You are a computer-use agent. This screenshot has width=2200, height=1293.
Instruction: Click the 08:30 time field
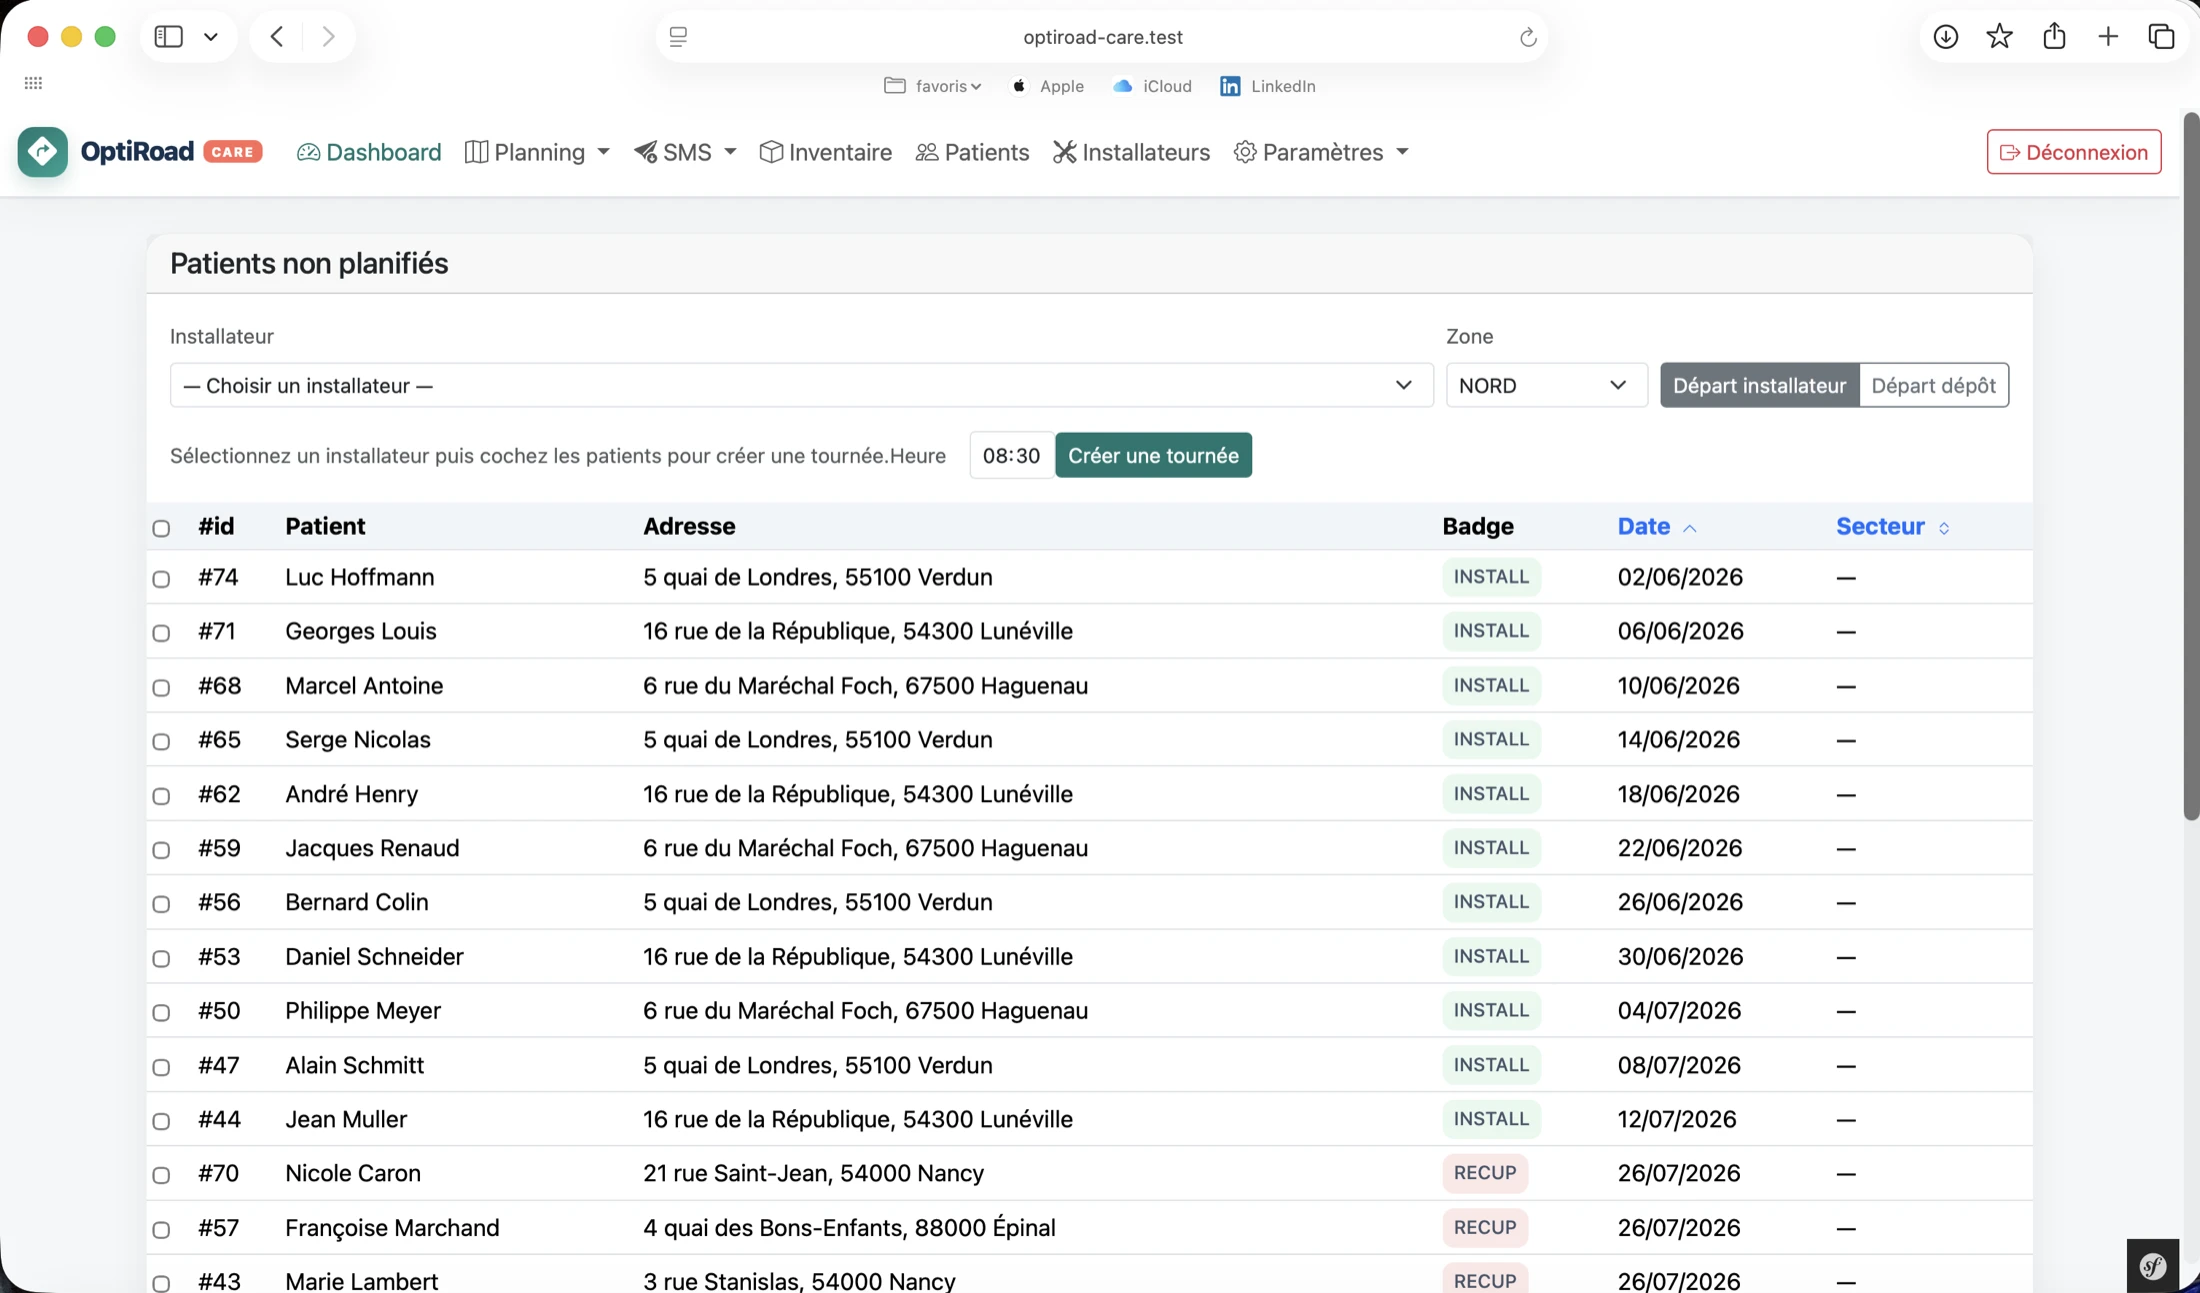tap(1011, 455)
